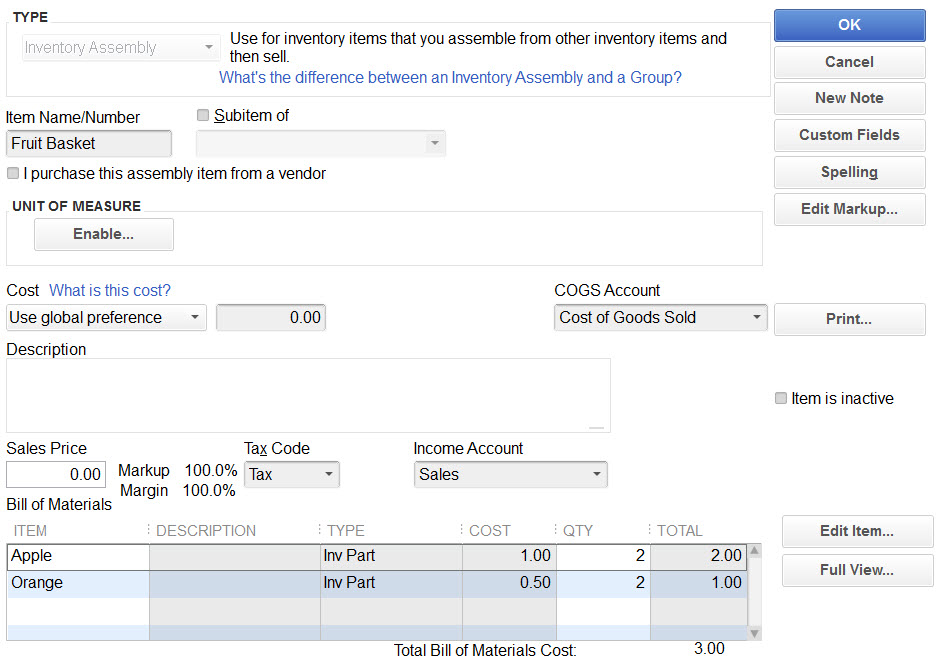Open the Income Account Sales dropdown
The image size is (942, 663).
click(510, 474)
